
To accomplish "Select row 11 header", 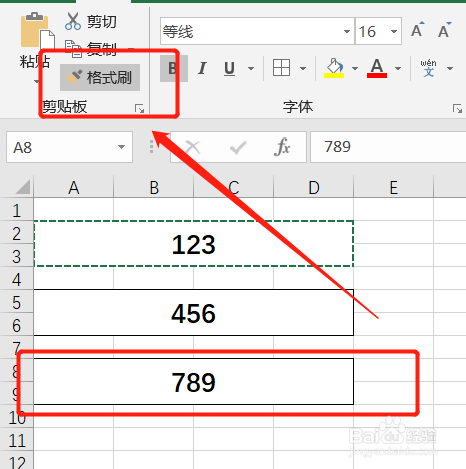I will (17, 439).
